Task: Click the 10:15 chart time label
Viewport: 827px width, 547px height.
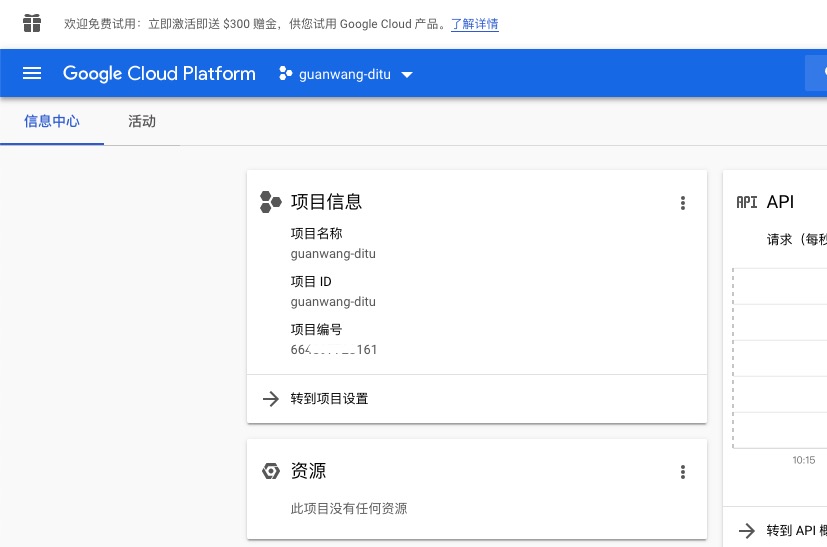Action: click(803, 460)
